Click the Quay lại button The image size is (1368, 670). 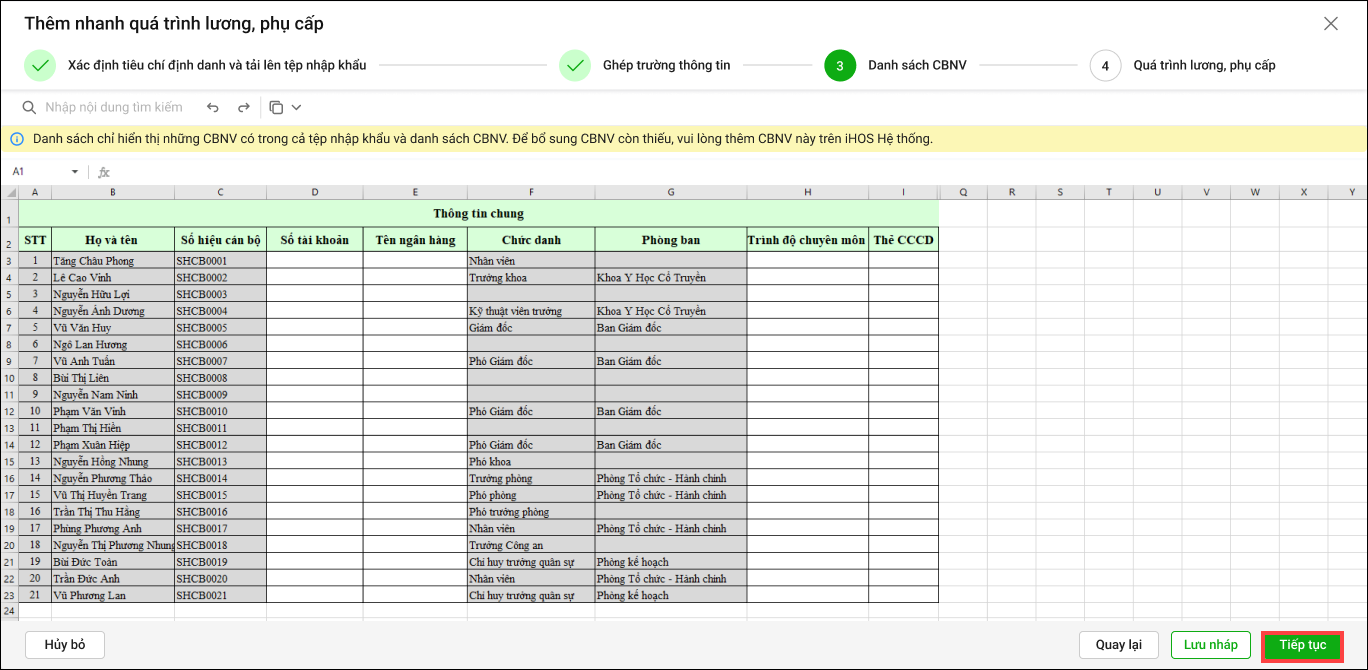click(1118, 645)
